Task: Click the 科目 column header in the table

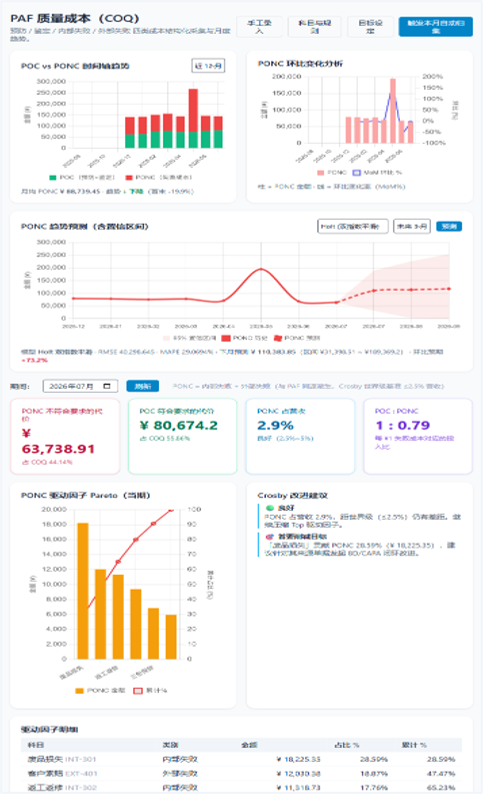Action: [35, 745]
